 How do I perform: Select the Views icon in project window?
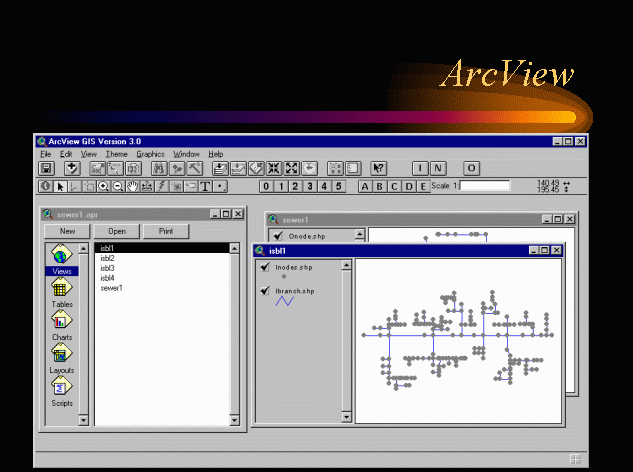(61, 257)
